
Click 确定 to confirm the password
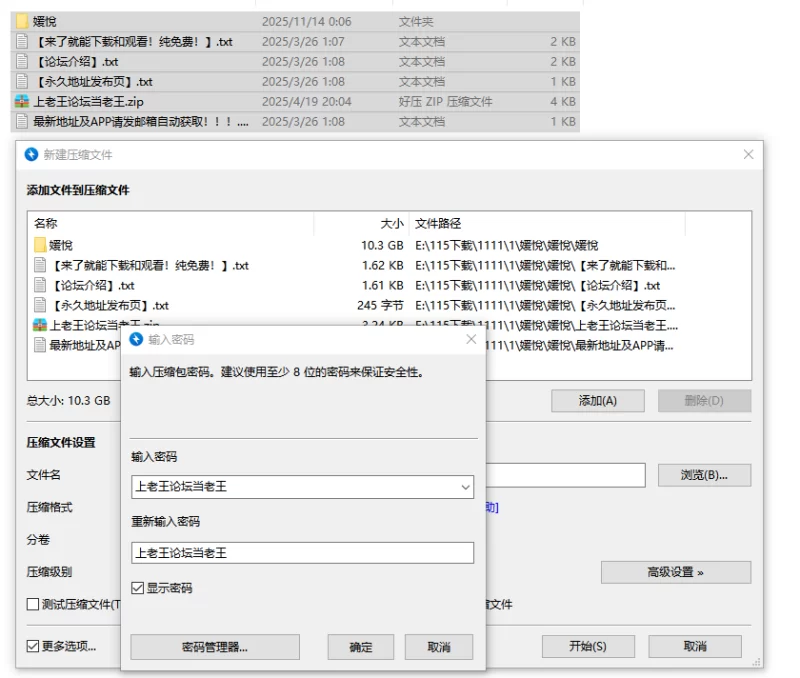(361, 647)
